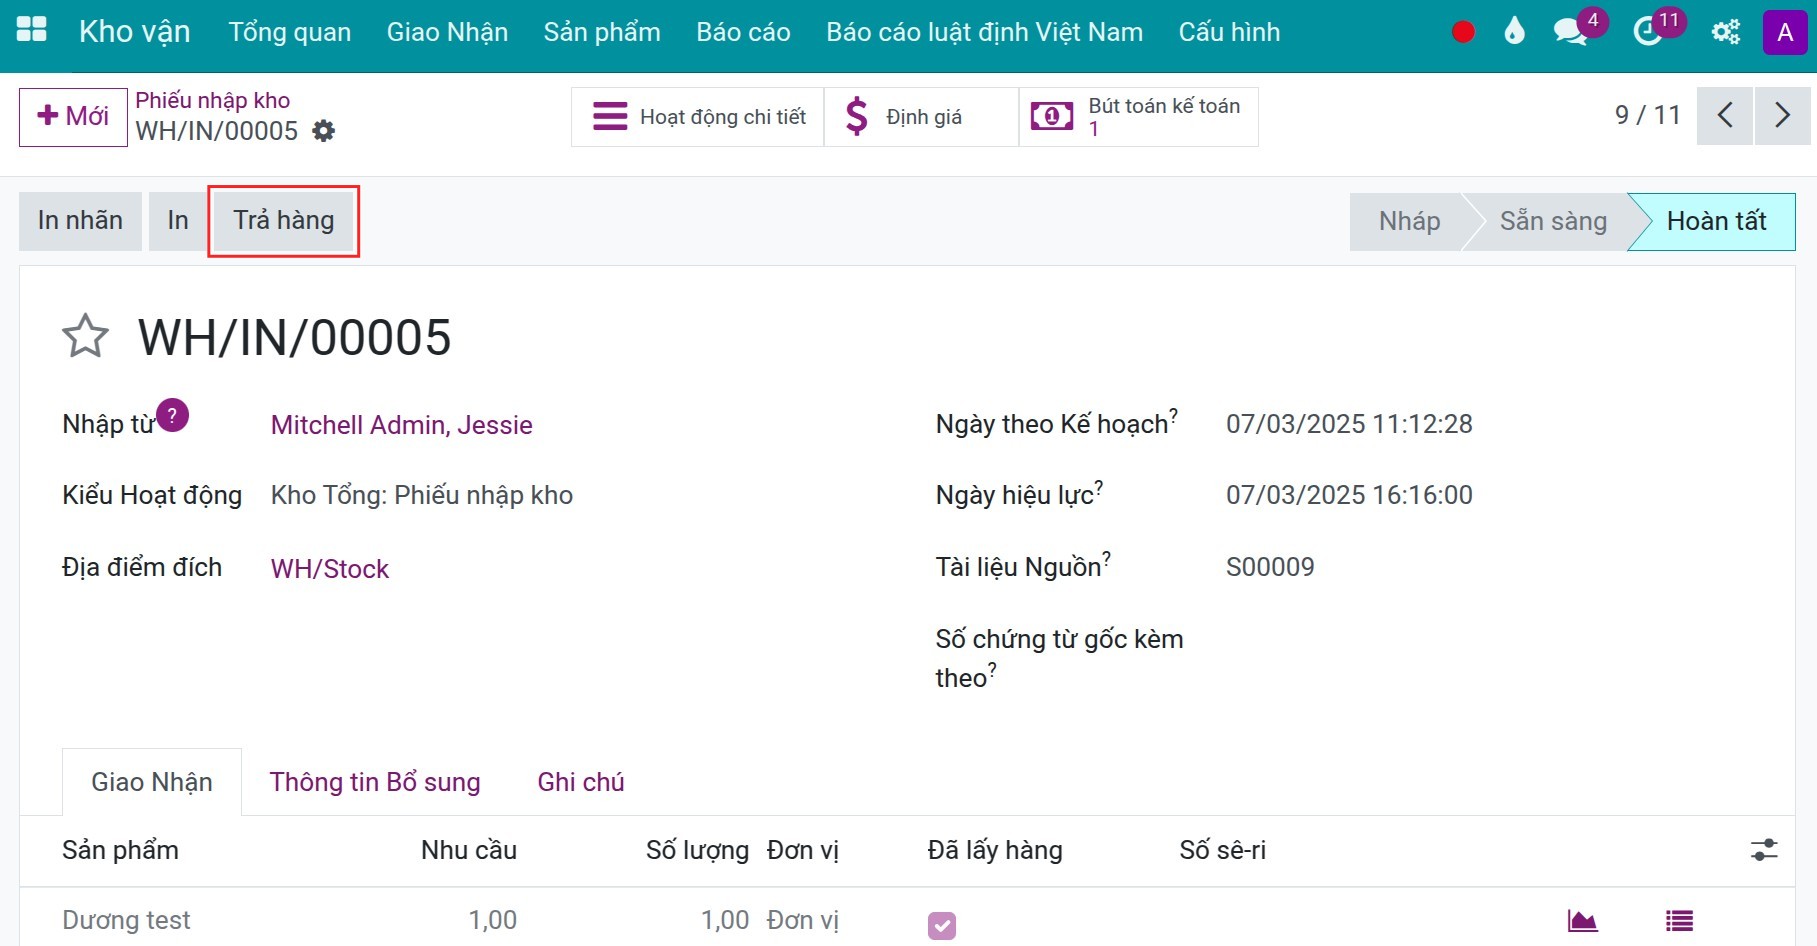Viewport: 1817px width, 946px height.
Task: Open detailed operations list icon for Dương test
Action: tap(1679, 920)
